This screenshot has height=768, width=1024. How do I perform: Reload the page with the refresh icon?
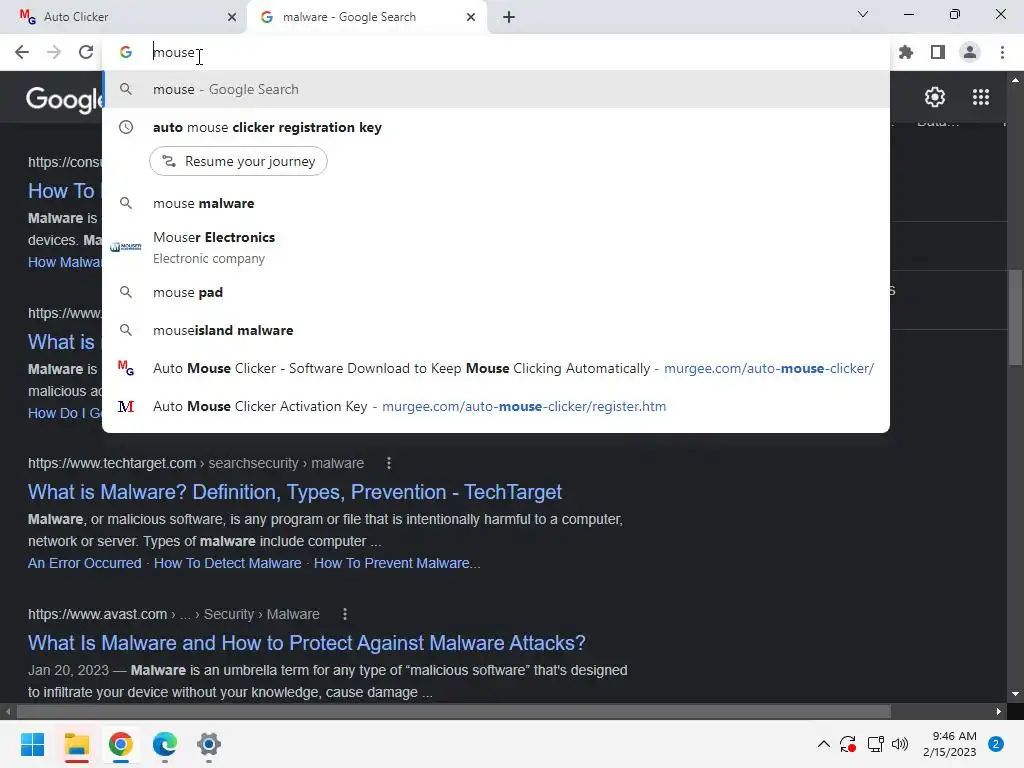click(x=86, y=52)
